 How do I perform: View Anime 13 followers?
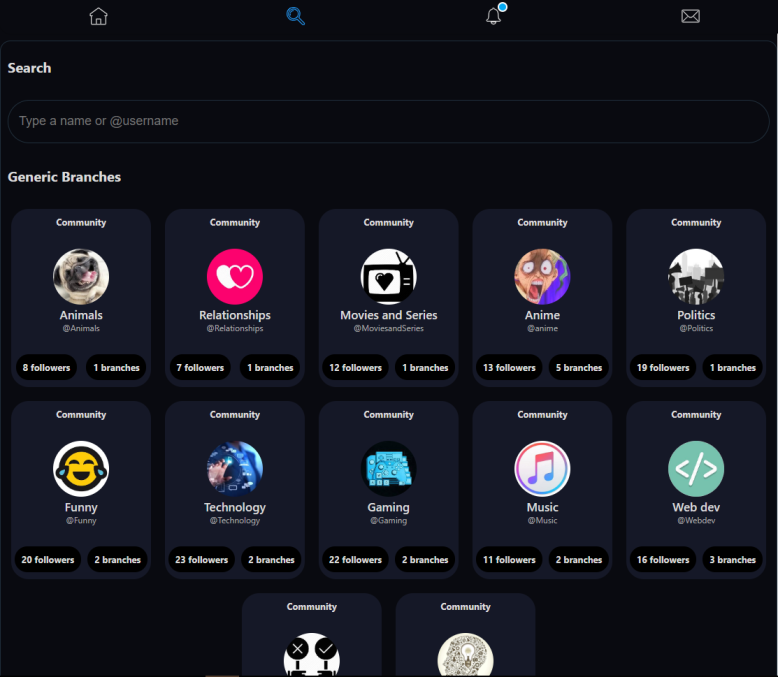(509, 368)
